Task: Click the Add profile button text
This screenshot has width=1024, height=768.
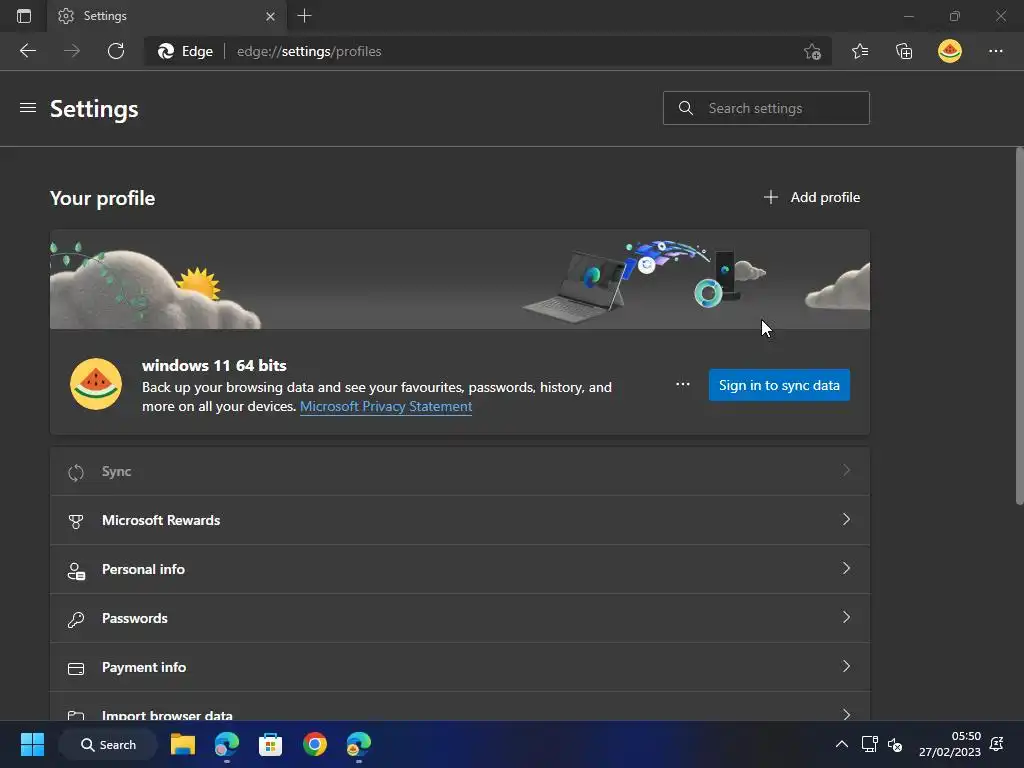Action: click(825, 197)
